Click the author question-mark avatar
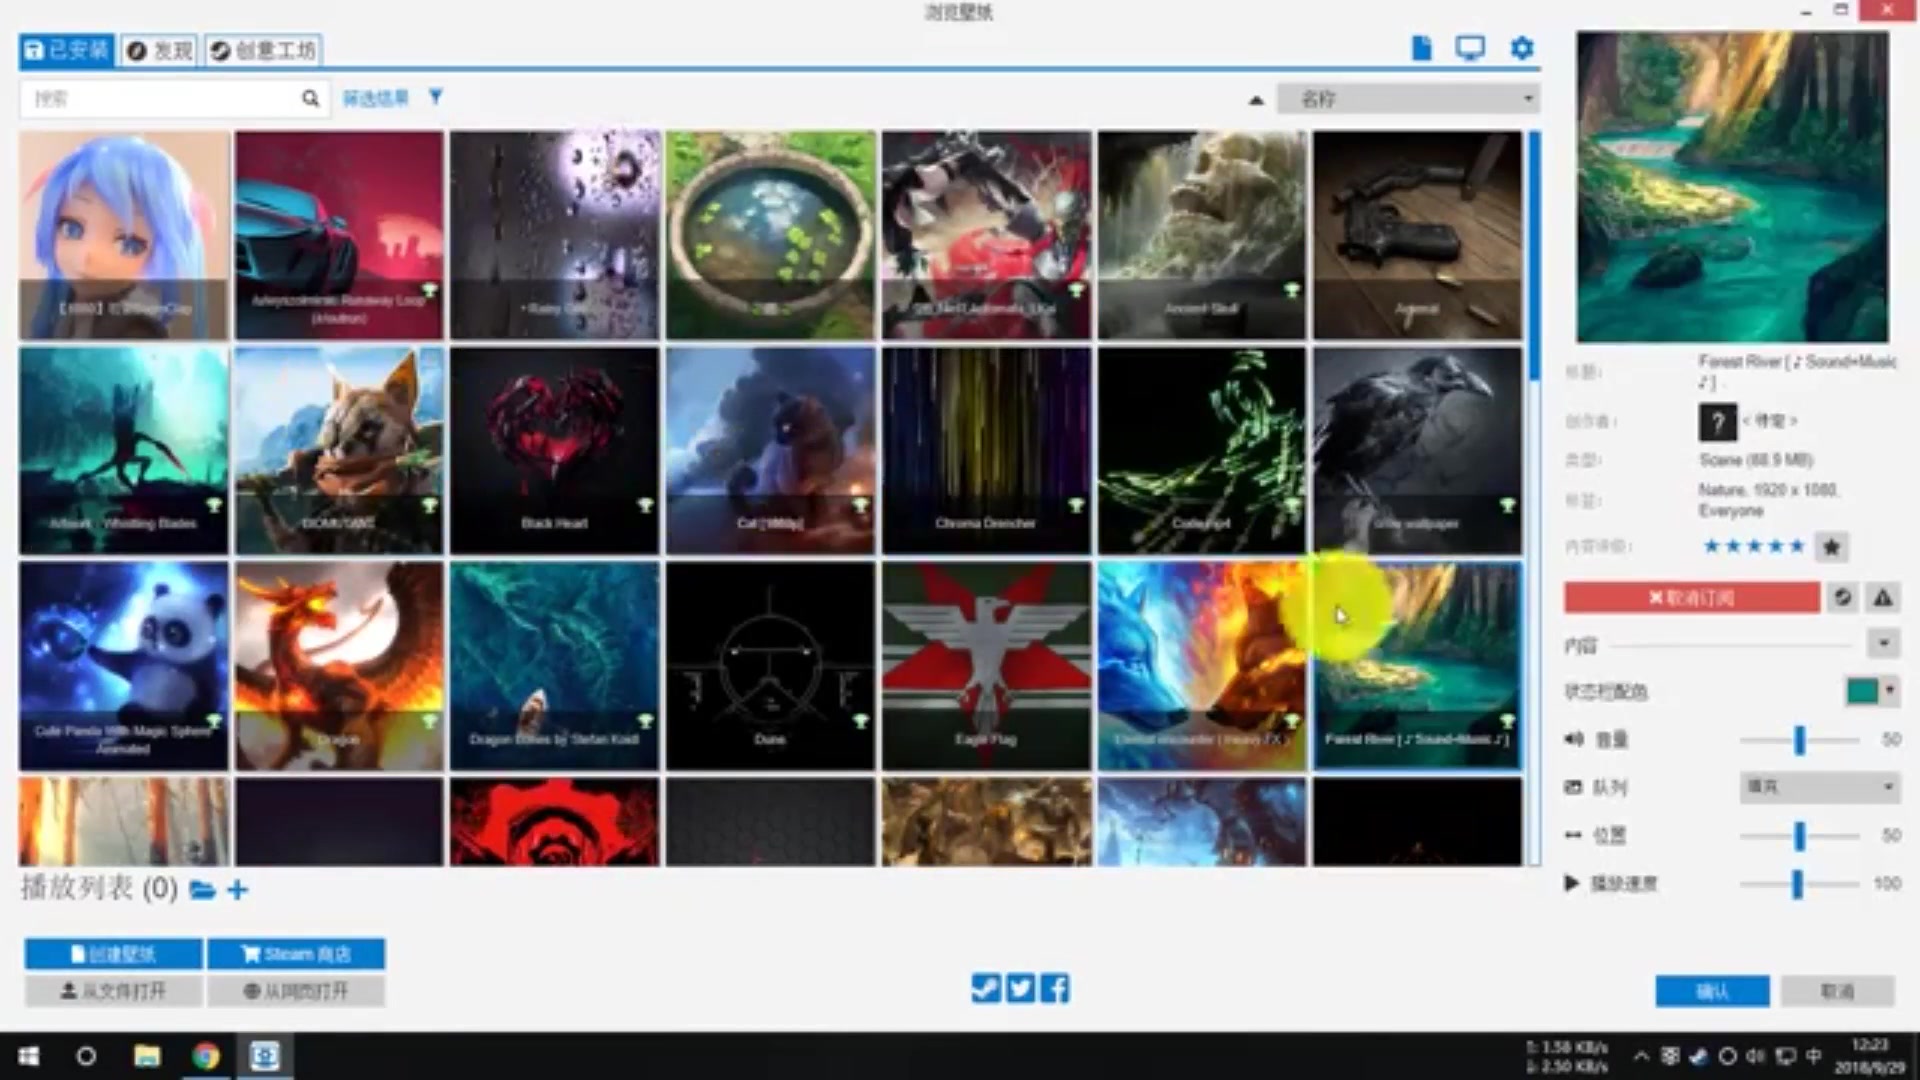 [x=1717, y=422]
